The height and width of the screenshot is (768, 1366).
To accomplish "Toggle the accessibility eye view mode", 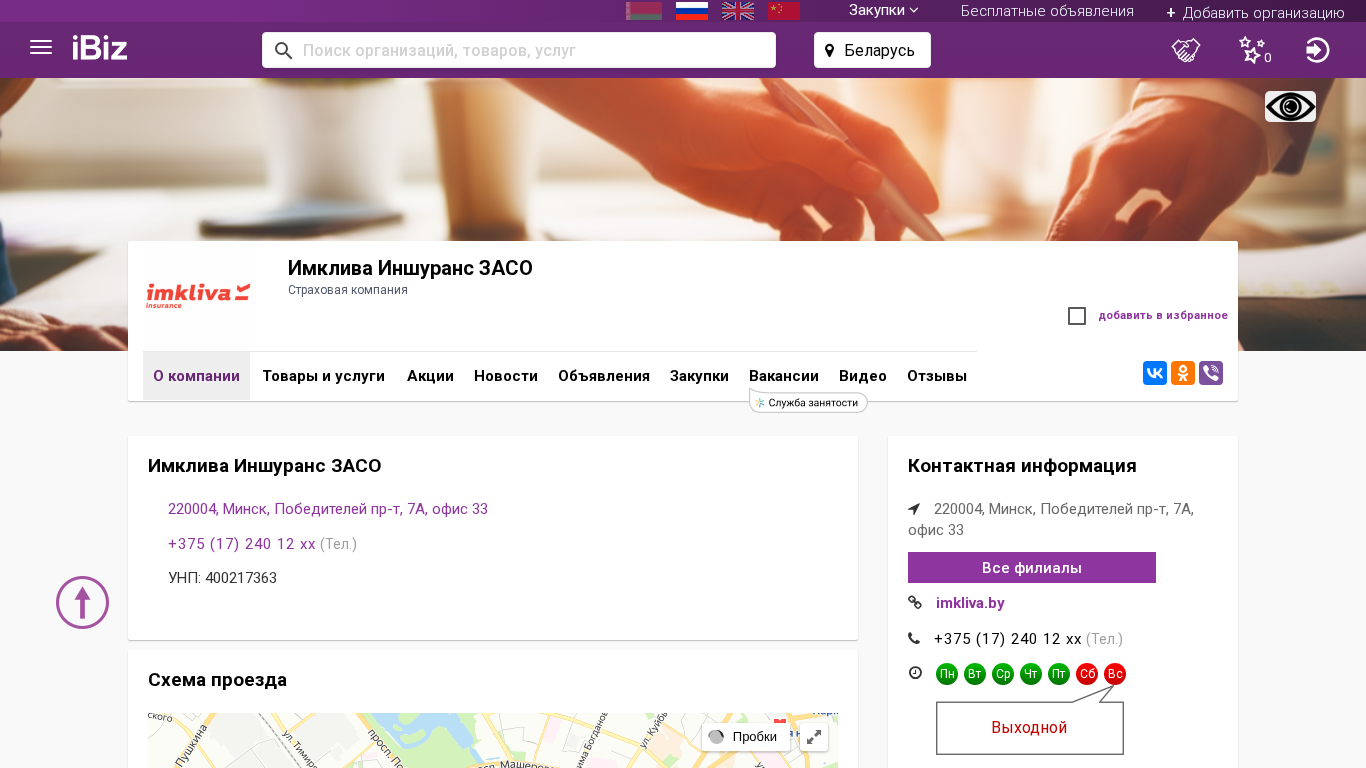I will click(1290, 107).
